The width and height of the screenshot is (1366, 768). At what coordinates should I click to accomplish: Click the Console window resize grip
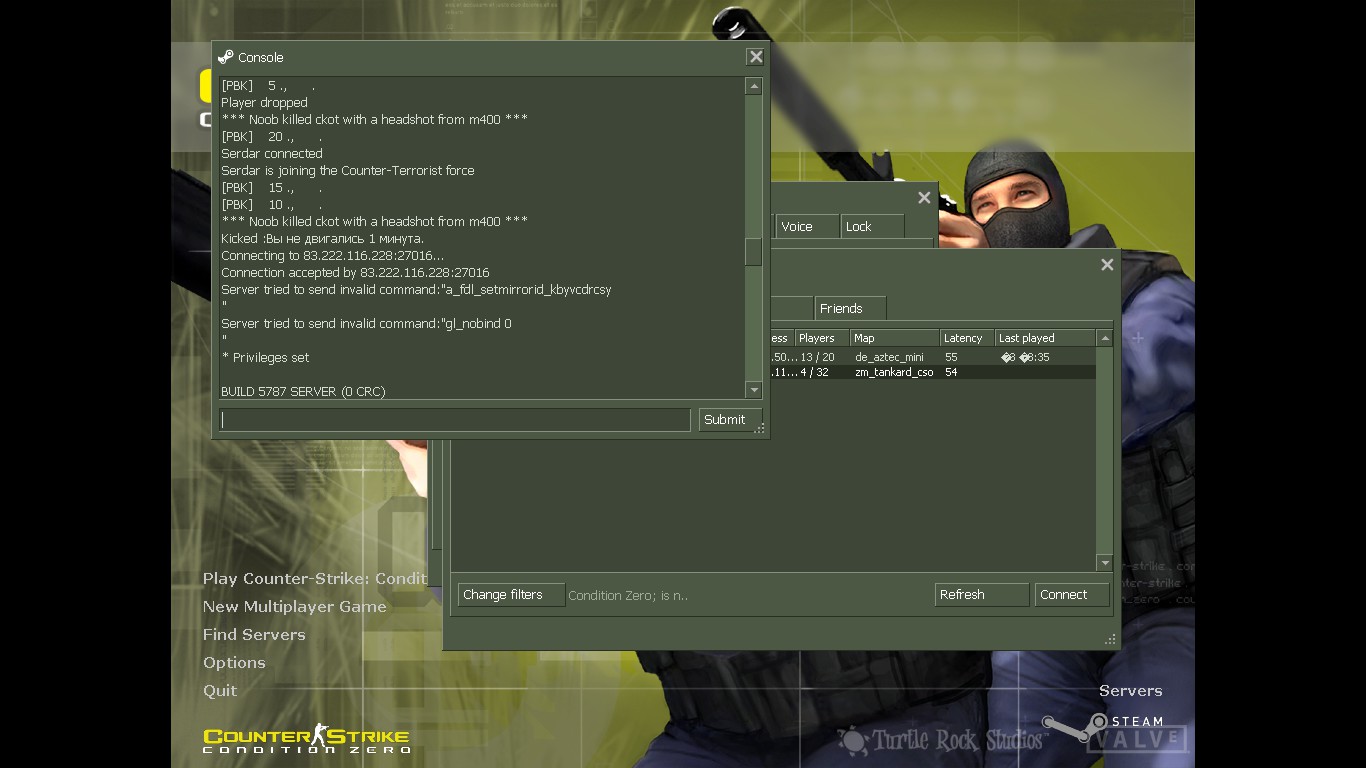(x=760, y=429)
